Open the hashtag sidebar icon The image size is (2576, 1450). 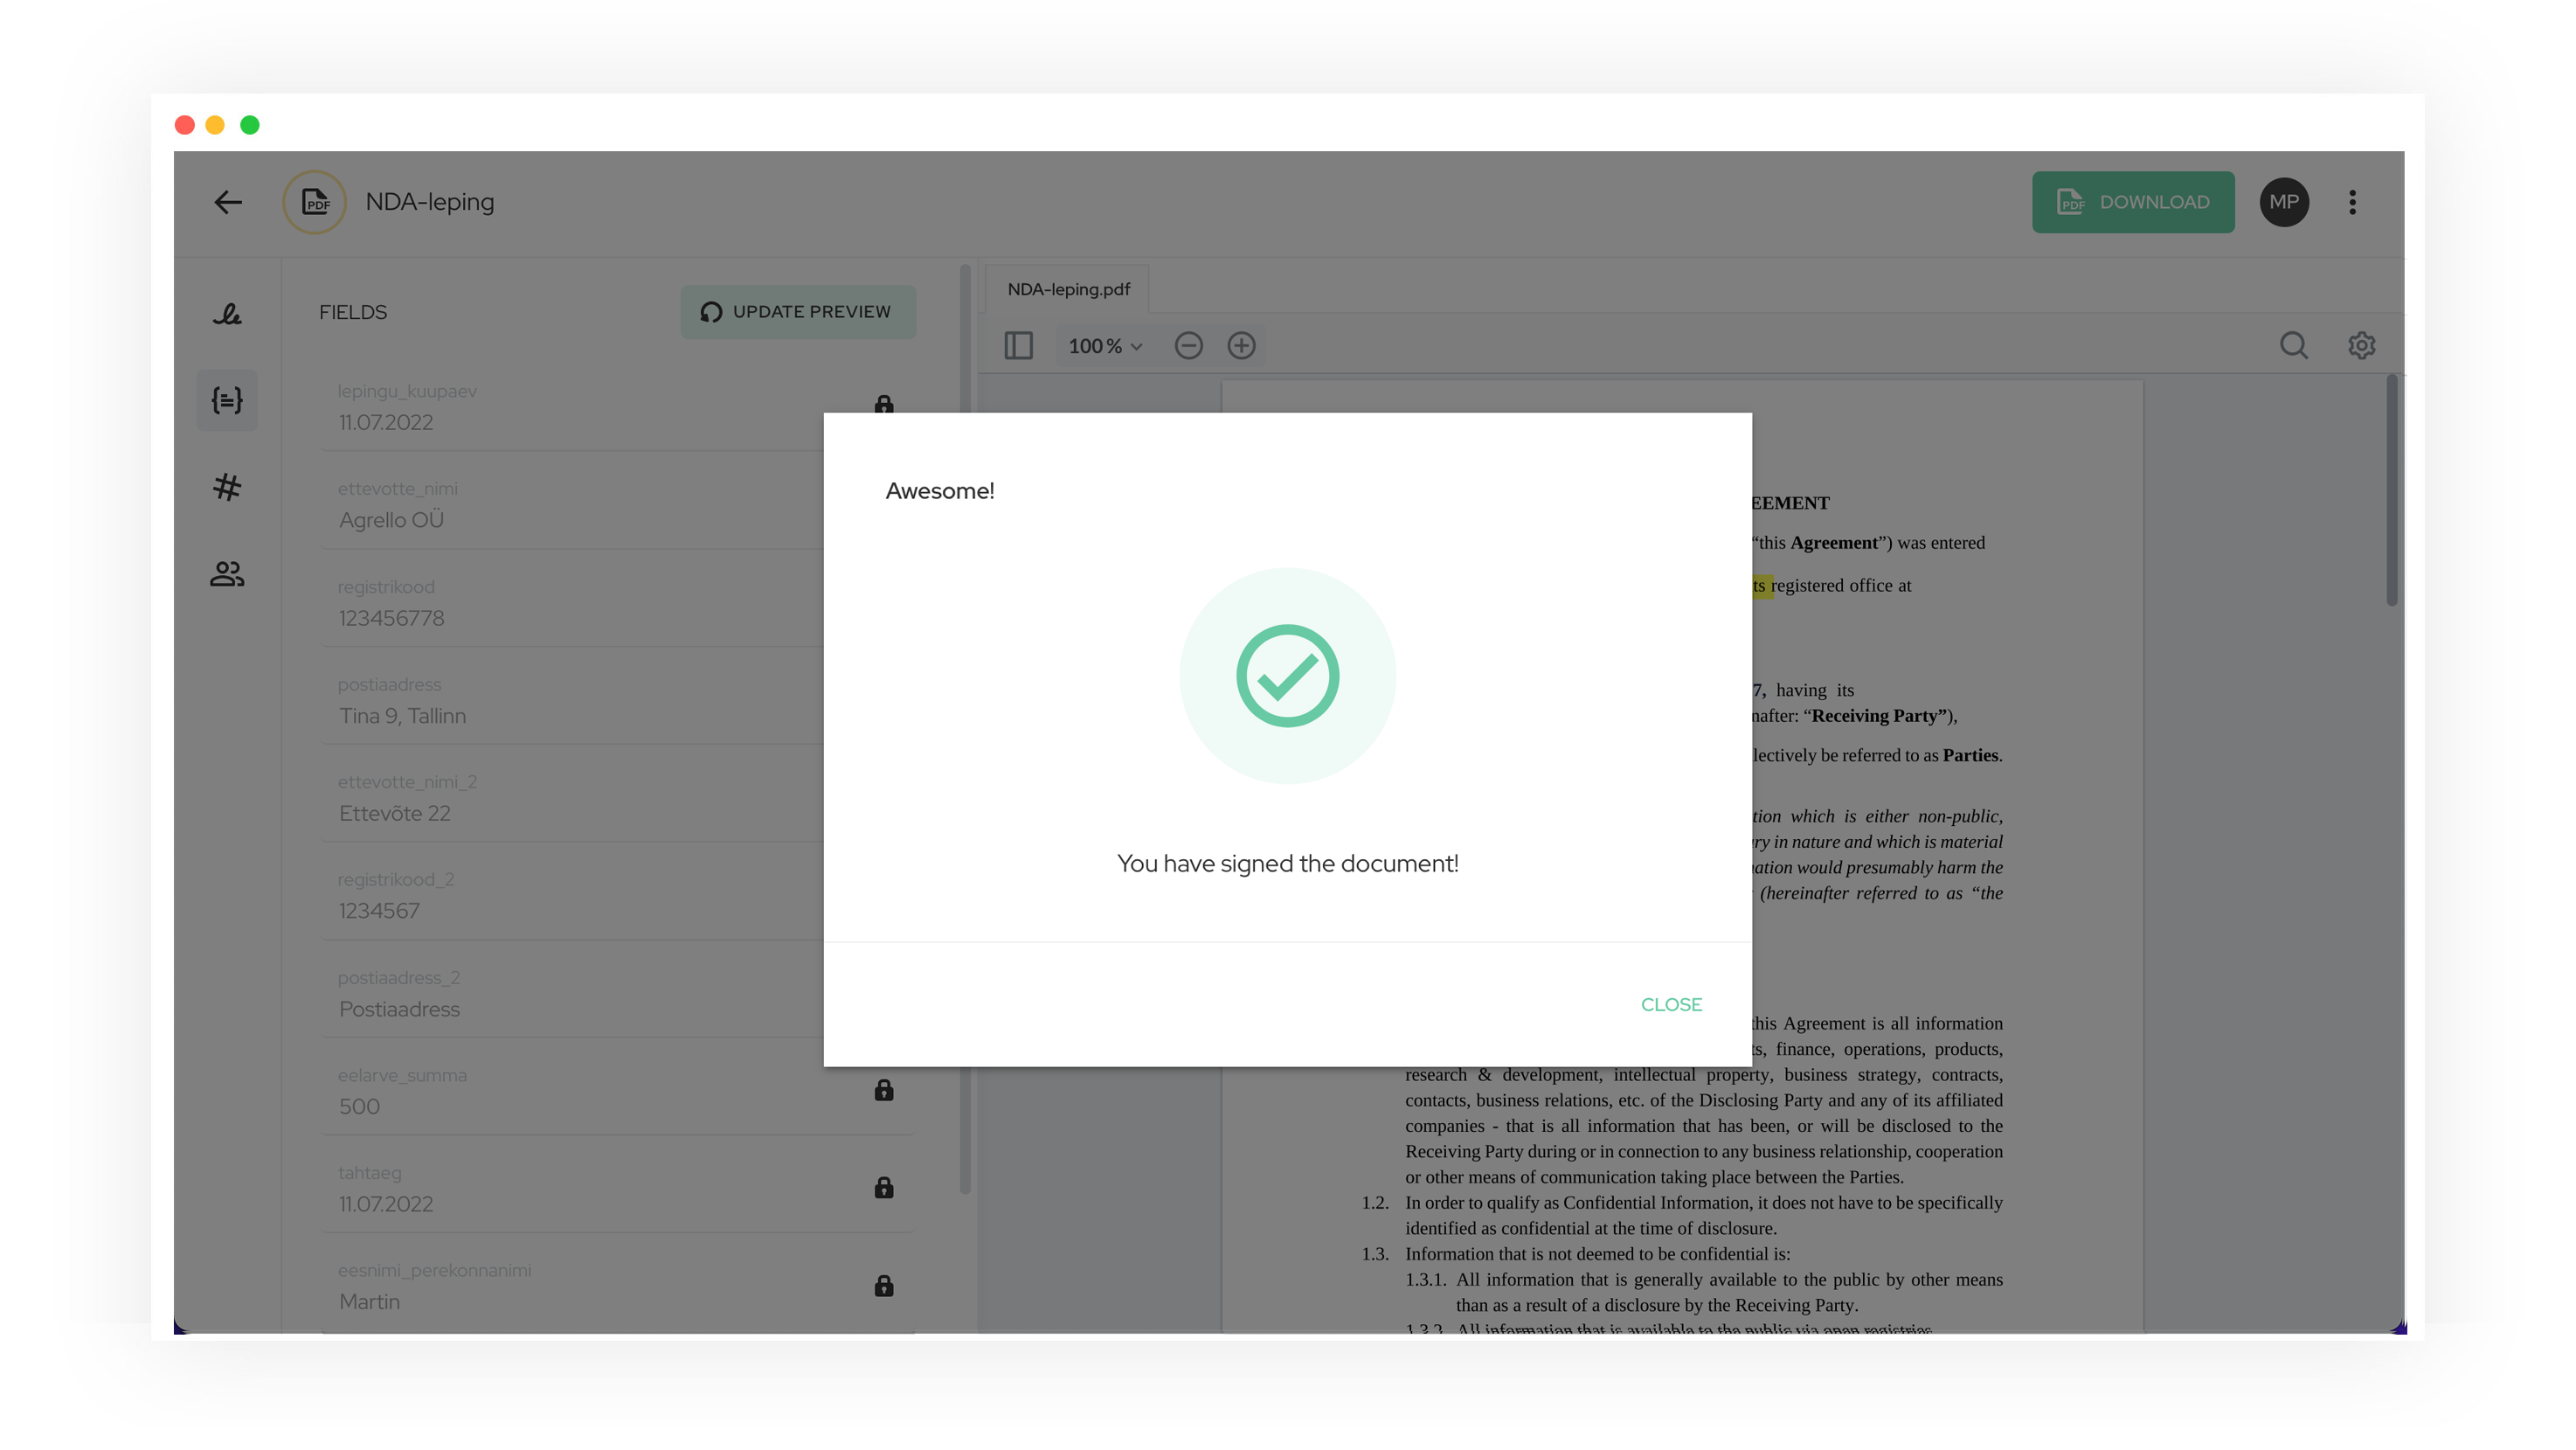[x=227, y=487]
